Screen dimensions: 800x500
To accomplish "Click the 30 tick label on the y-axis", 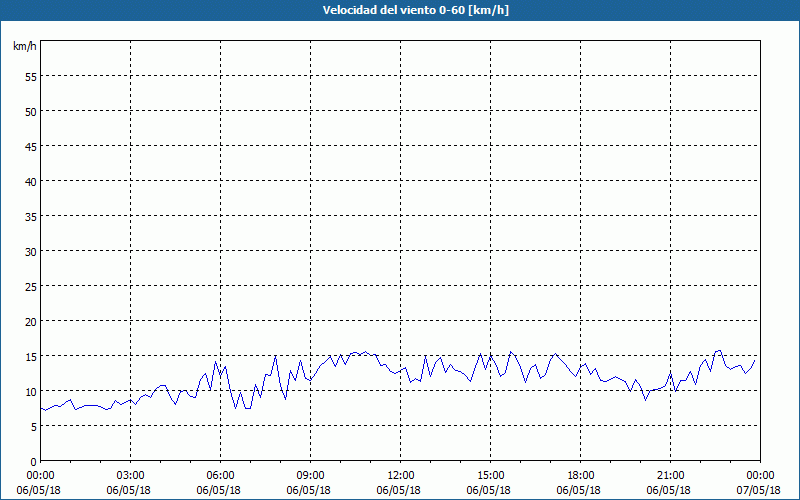I will pos(31,252).
